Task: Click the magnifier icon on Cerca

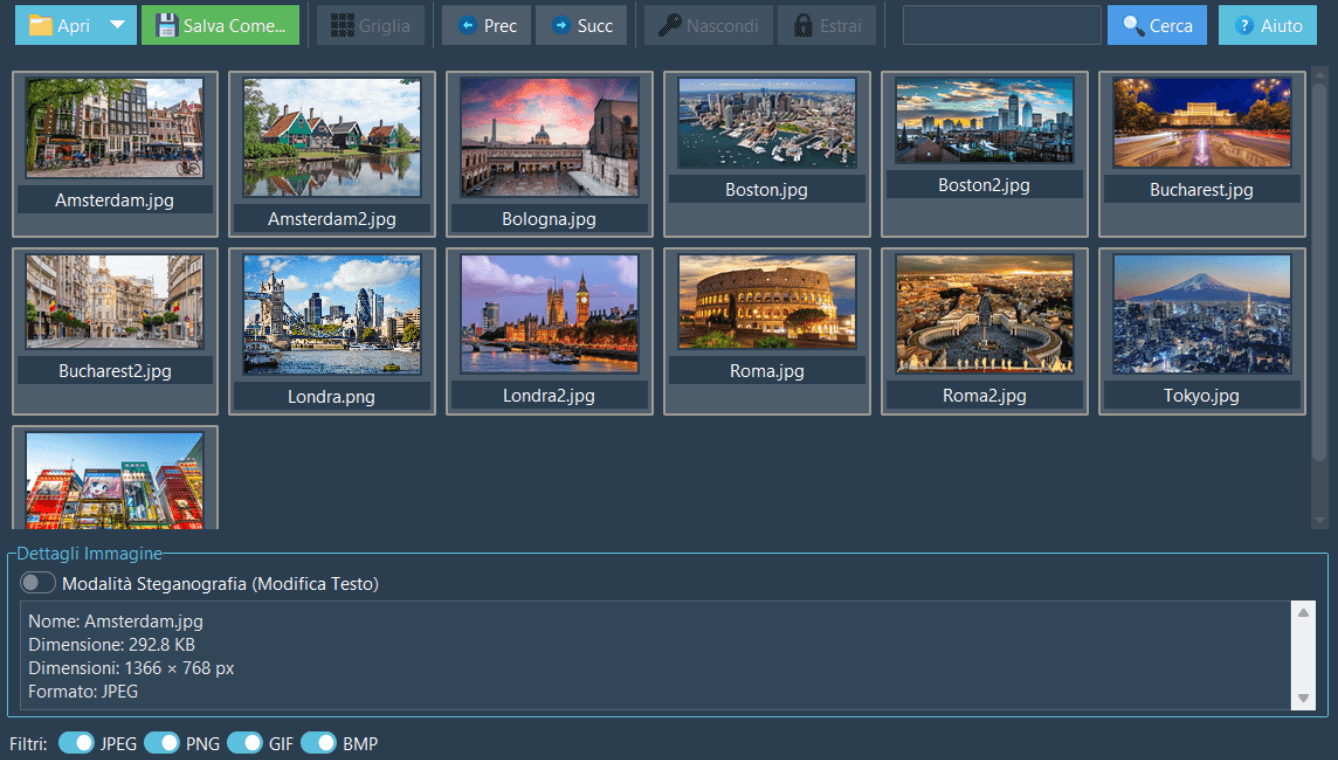Action: [x=1133, y=26]
